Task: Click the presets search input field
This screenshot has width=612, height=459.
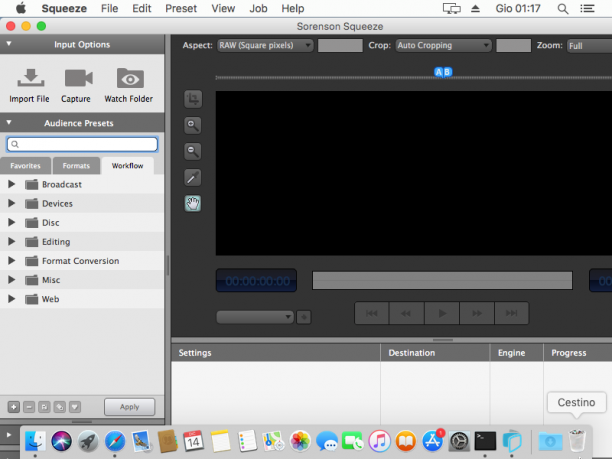Action: point(82,144)
